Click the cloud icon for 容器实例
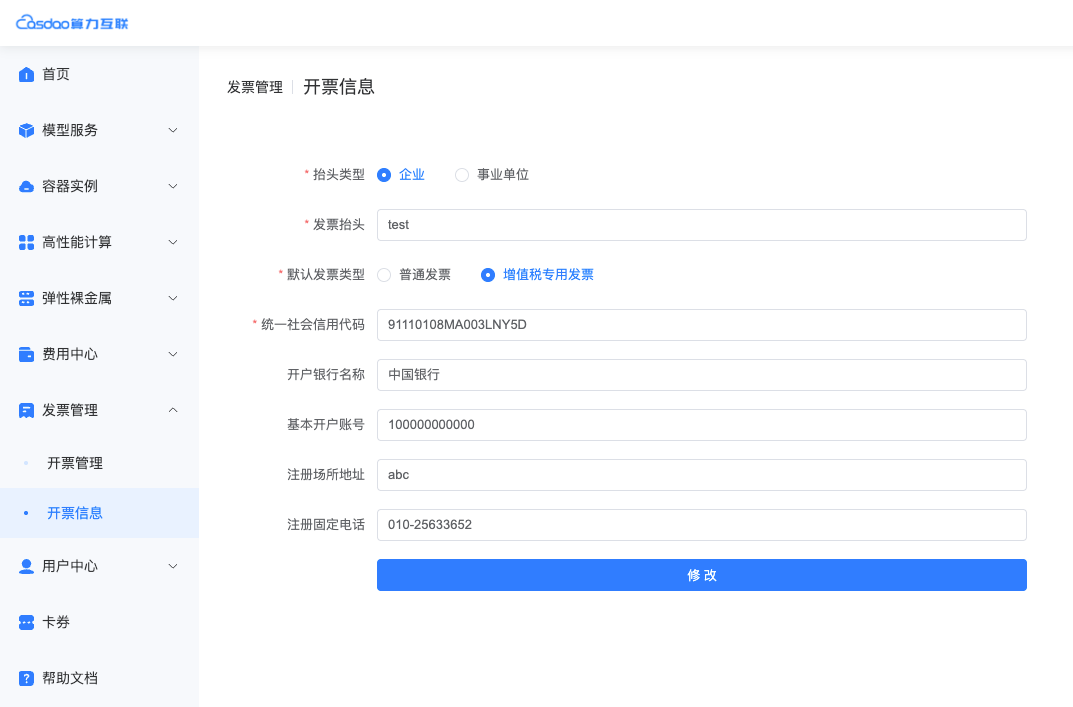 26,186
